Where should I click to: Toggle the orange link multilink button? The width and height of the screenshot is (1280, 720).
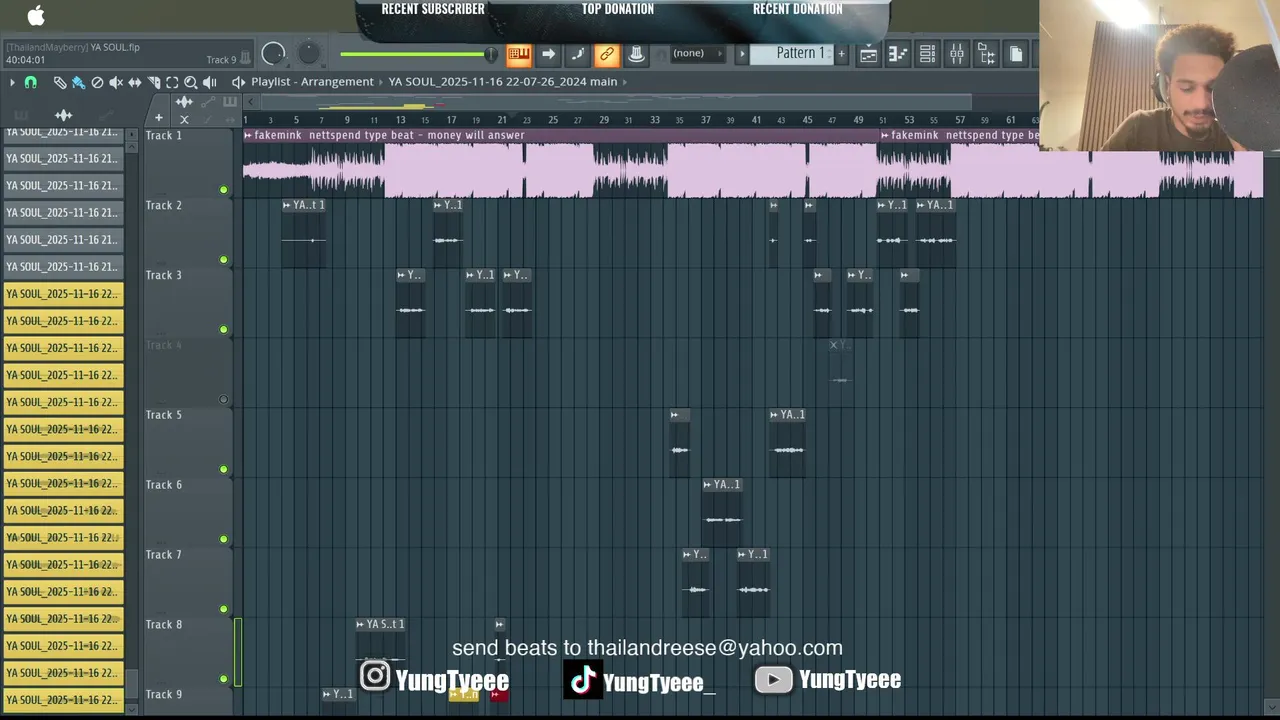click(x=606, y=54)
